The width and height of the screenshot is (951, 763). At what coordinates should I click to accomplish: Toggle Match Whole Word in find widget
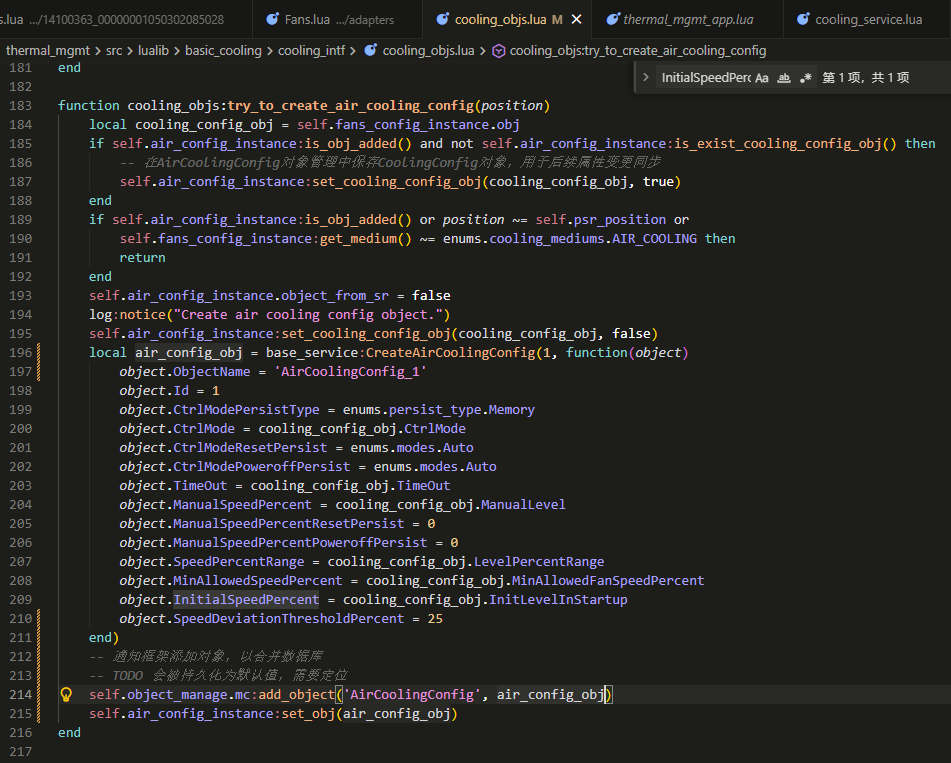784,78
